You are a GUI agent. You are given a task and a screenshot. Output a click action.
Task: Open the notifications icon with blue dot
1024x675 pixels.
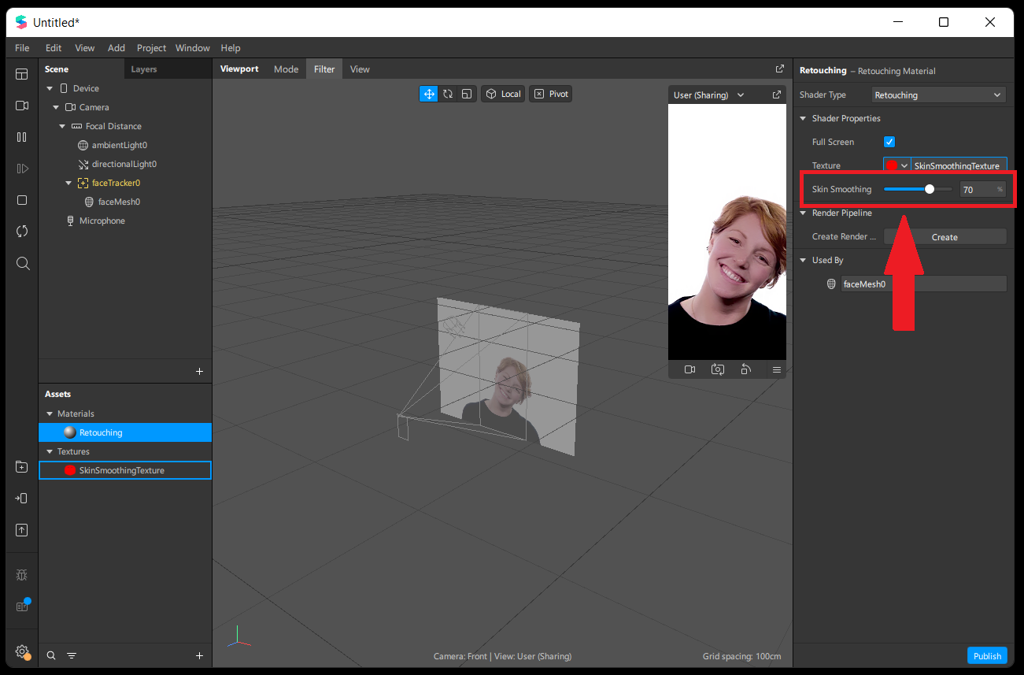click(22, 605)
